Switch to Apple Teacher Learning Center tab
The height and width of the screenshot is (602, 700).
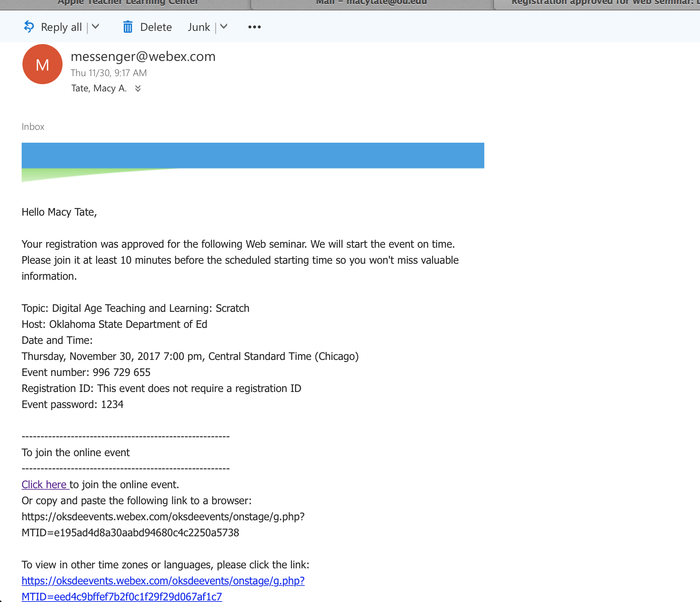[128, 4]
